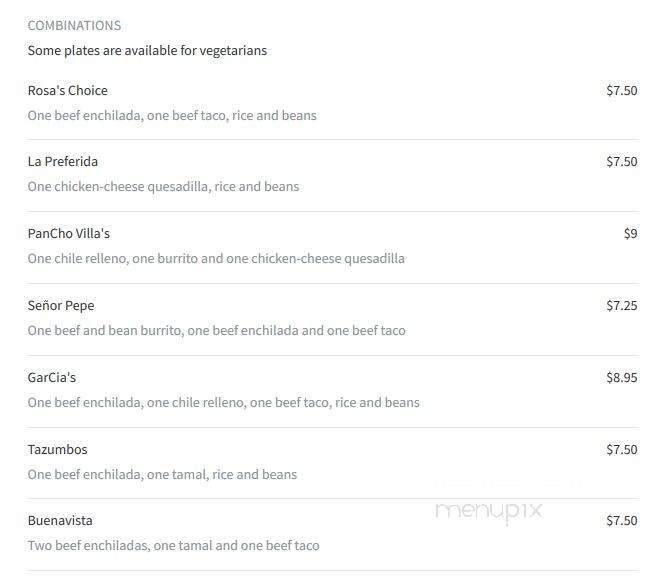Select the Buenavista combination
The width and height of the screenshot is (650, 579).
[x=60, y=521]
